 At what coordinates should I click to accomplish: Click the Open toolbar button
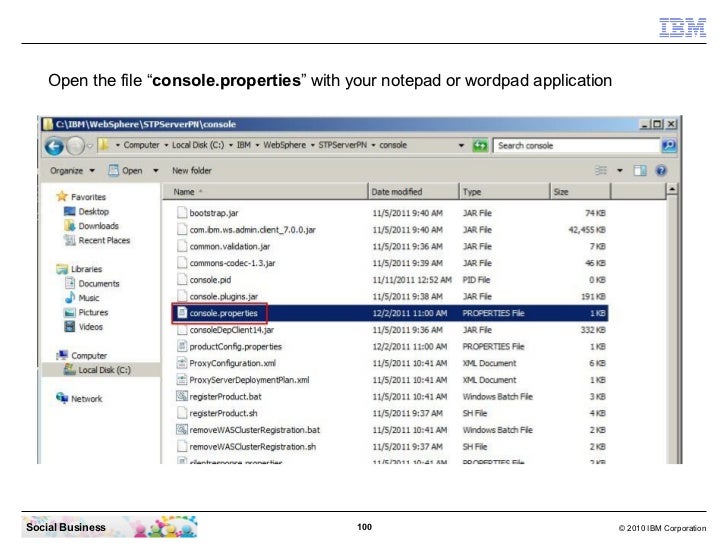pyautogui.click(x=125, y=170)
